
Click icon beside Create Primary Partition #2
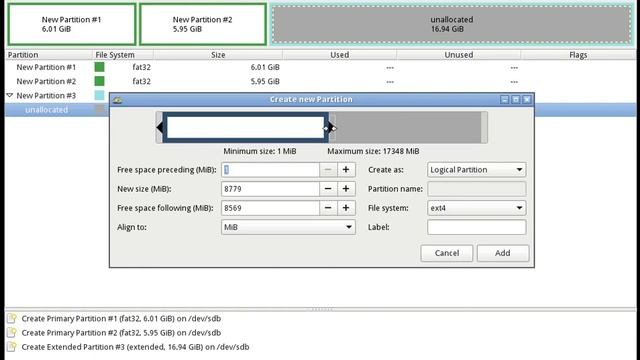point(12,332)
